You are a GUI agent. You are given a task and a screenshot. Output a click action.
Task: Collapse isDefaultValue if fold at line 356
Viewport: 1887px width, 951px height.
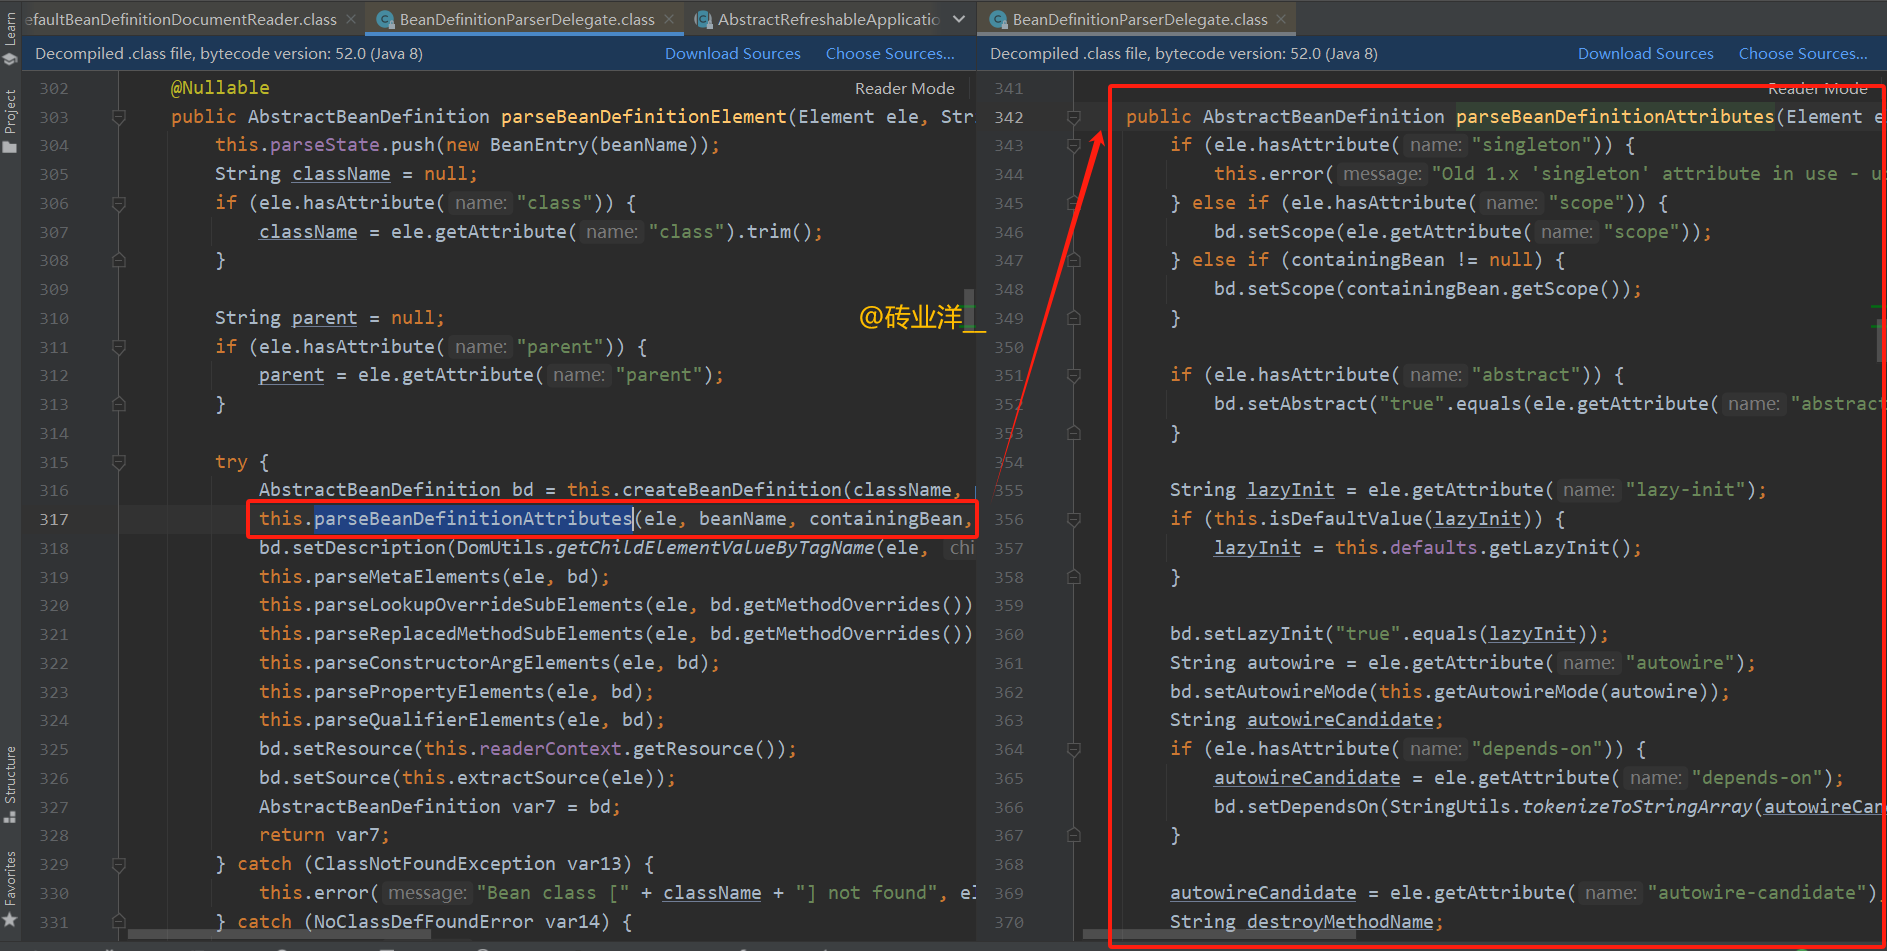pos(1074,520)
